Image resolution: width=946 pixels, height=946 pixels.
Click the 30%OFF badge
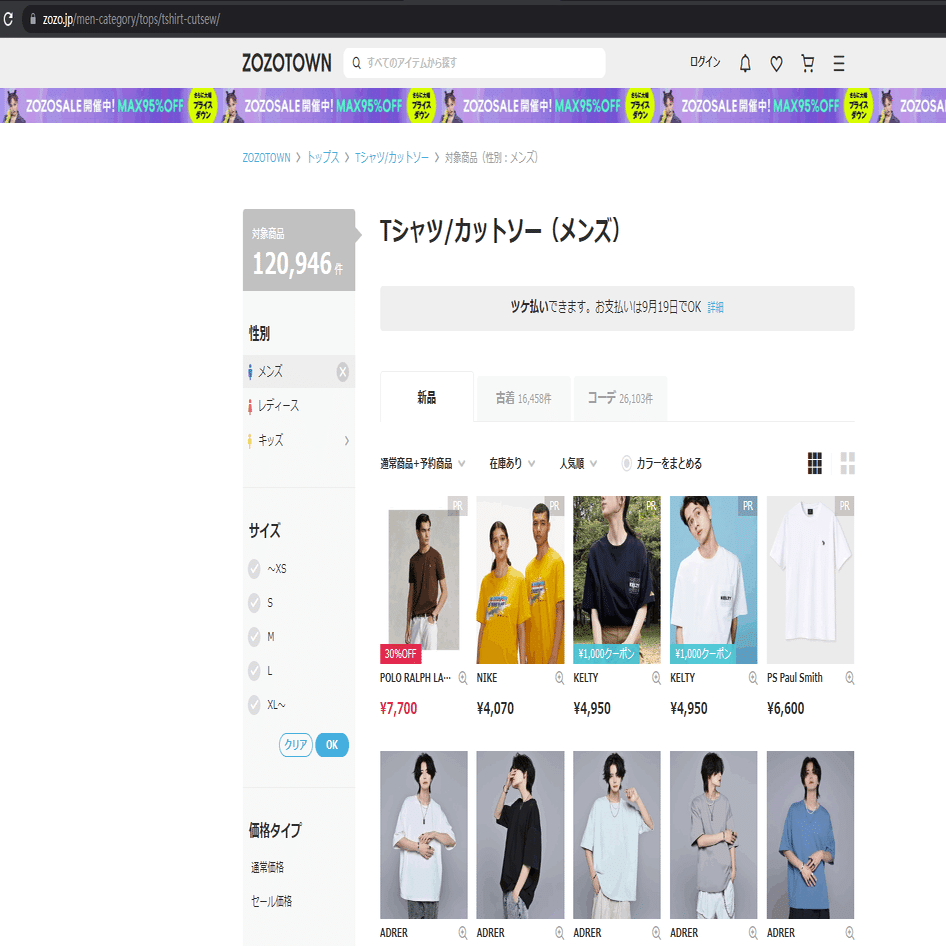click(400, 654)
